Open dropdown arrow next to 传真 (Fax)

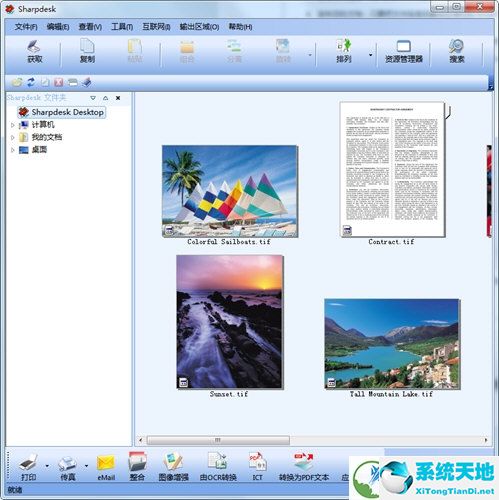point(86,466)
